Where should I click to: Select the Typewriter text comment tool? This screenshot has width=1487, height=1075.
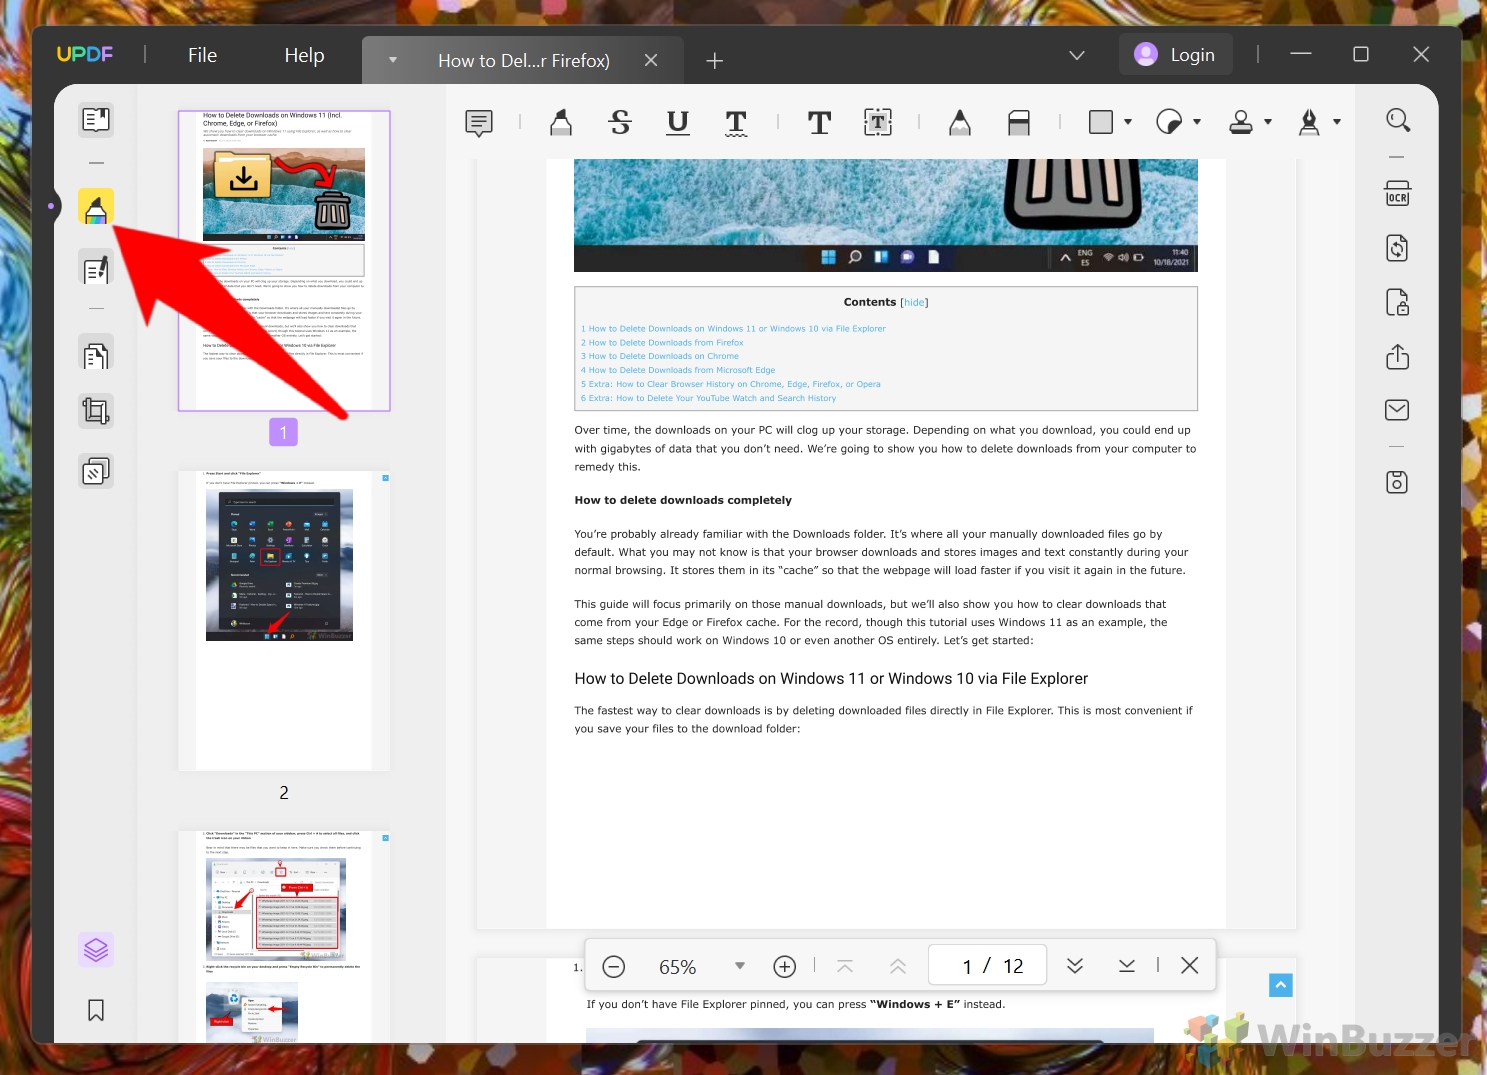[819, 123]
